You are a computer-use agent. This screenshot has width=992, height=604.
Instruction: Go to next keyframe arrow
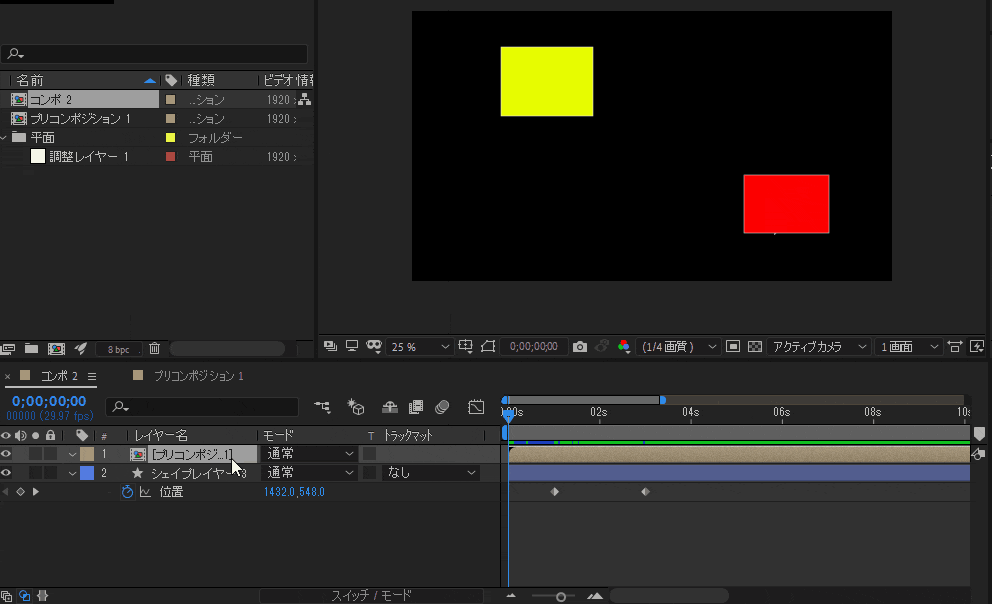tap(35, 491)
